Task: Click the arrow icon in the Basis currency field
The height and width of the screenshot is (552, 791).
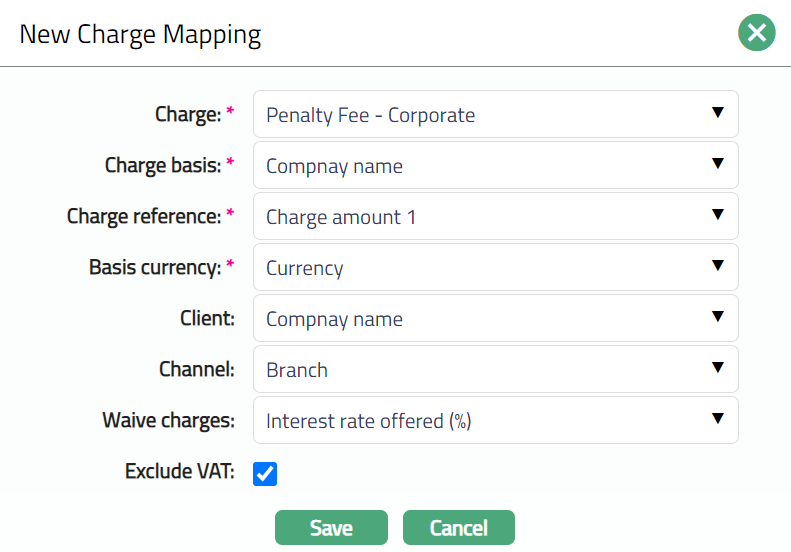Action: coord(717,267)
